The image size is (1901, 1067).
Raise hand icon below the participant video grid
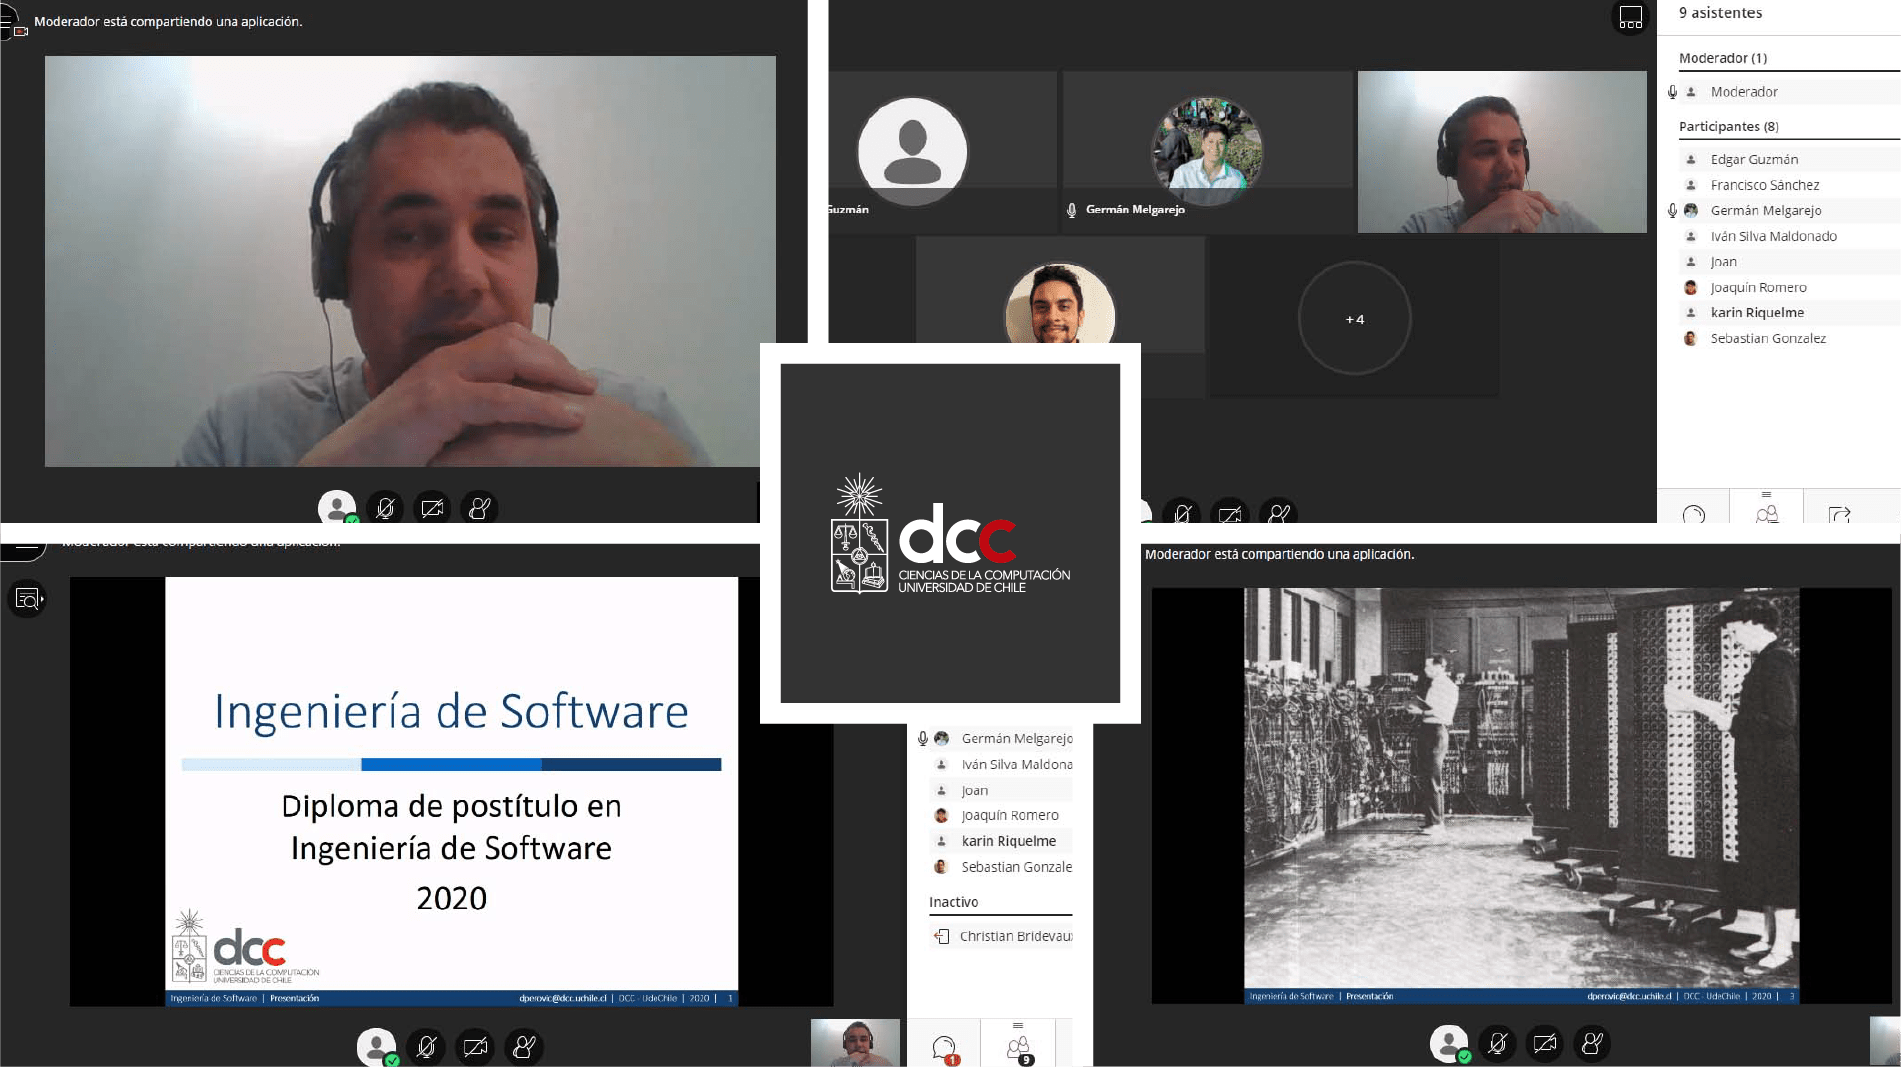point(1278,514)
